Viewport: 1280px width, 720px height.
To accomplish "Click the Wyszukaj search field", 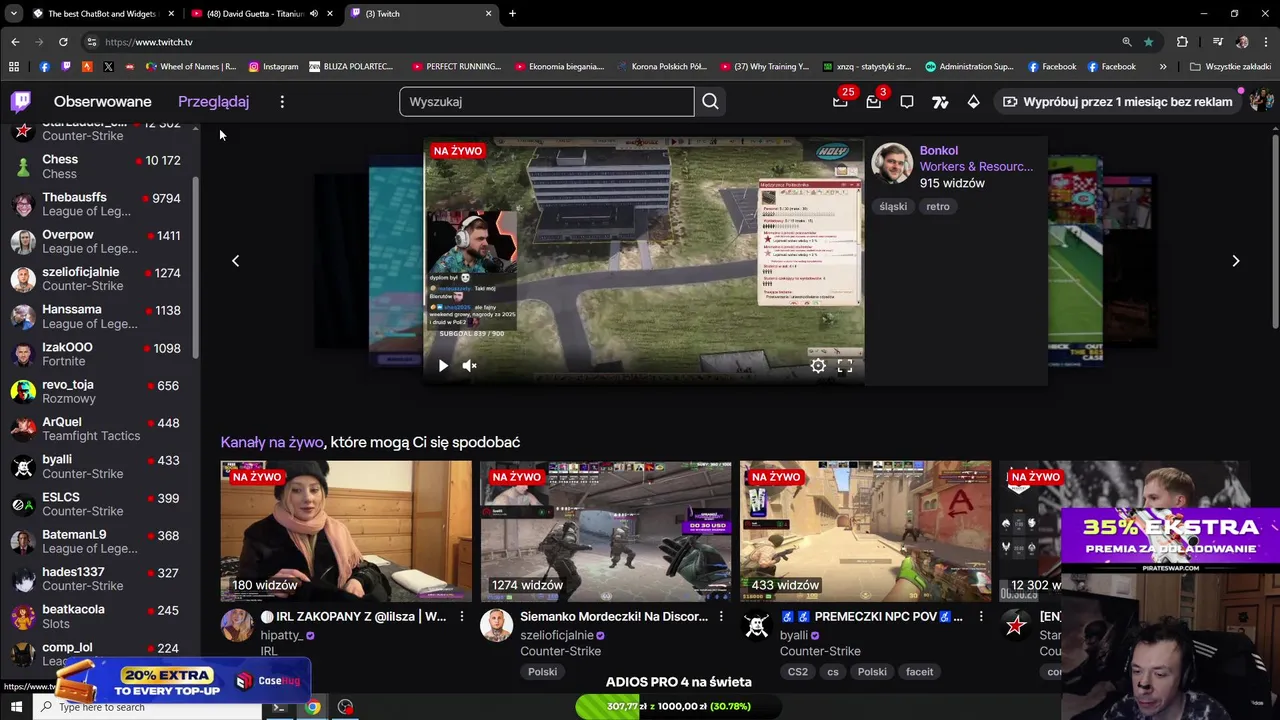I will [x=547, y=102].
